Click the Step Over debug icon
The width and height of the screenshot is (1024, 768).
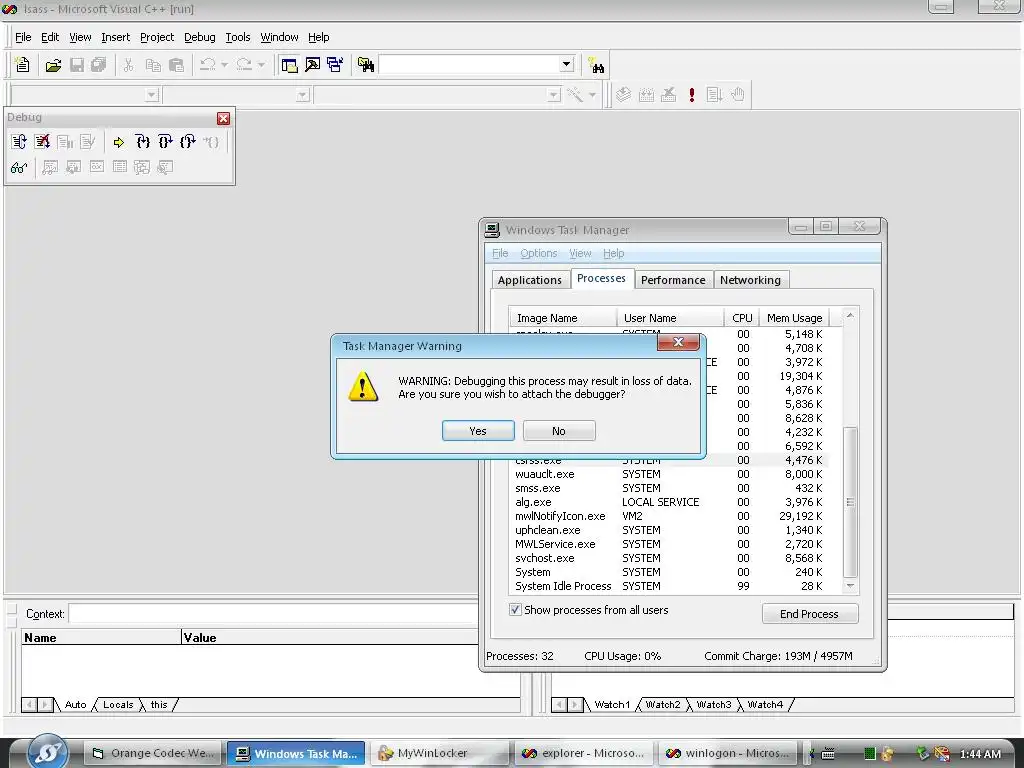165,142
